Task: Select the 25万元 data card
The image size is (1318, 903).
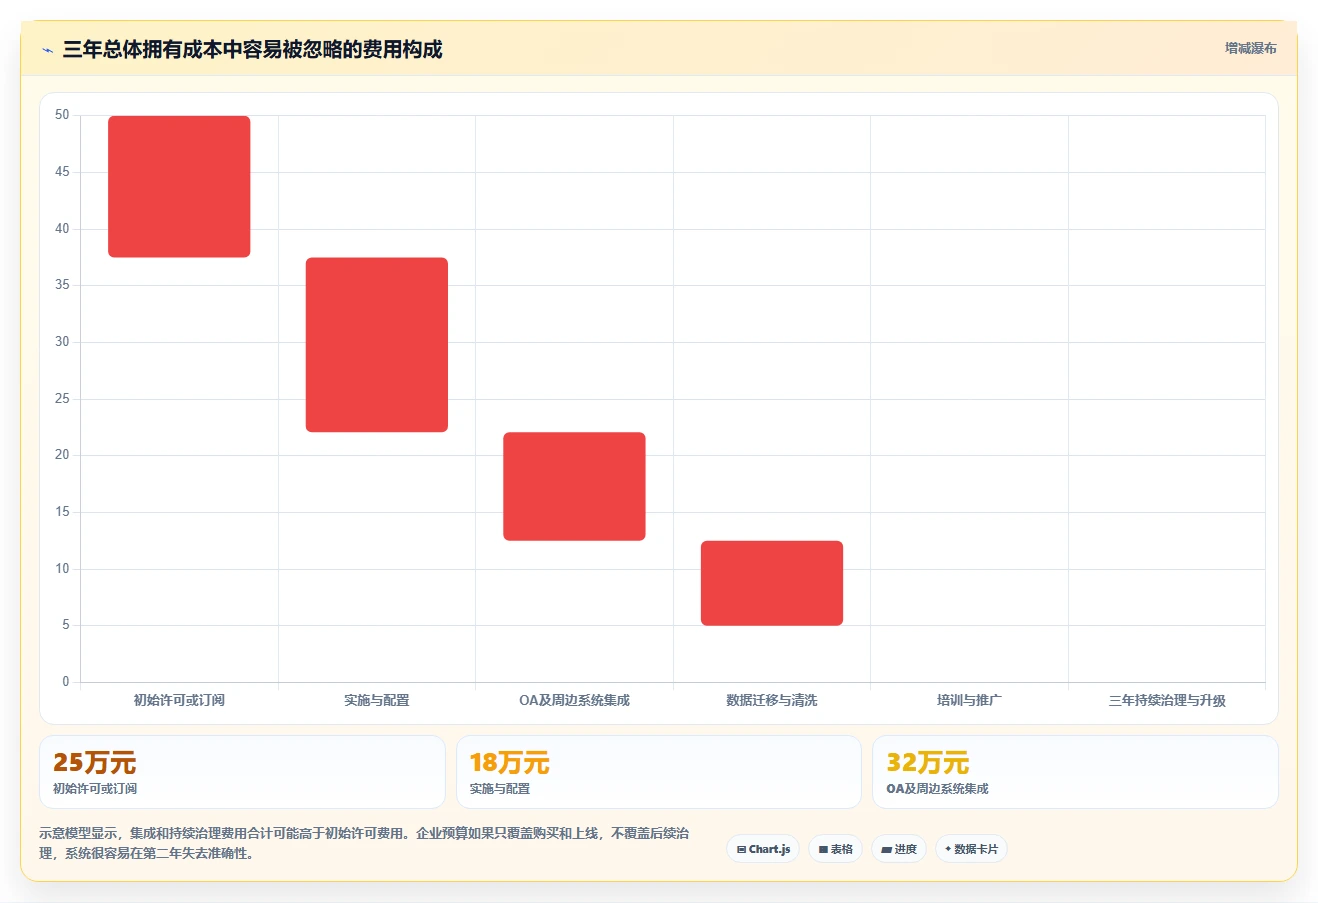Action: (242, 772)
